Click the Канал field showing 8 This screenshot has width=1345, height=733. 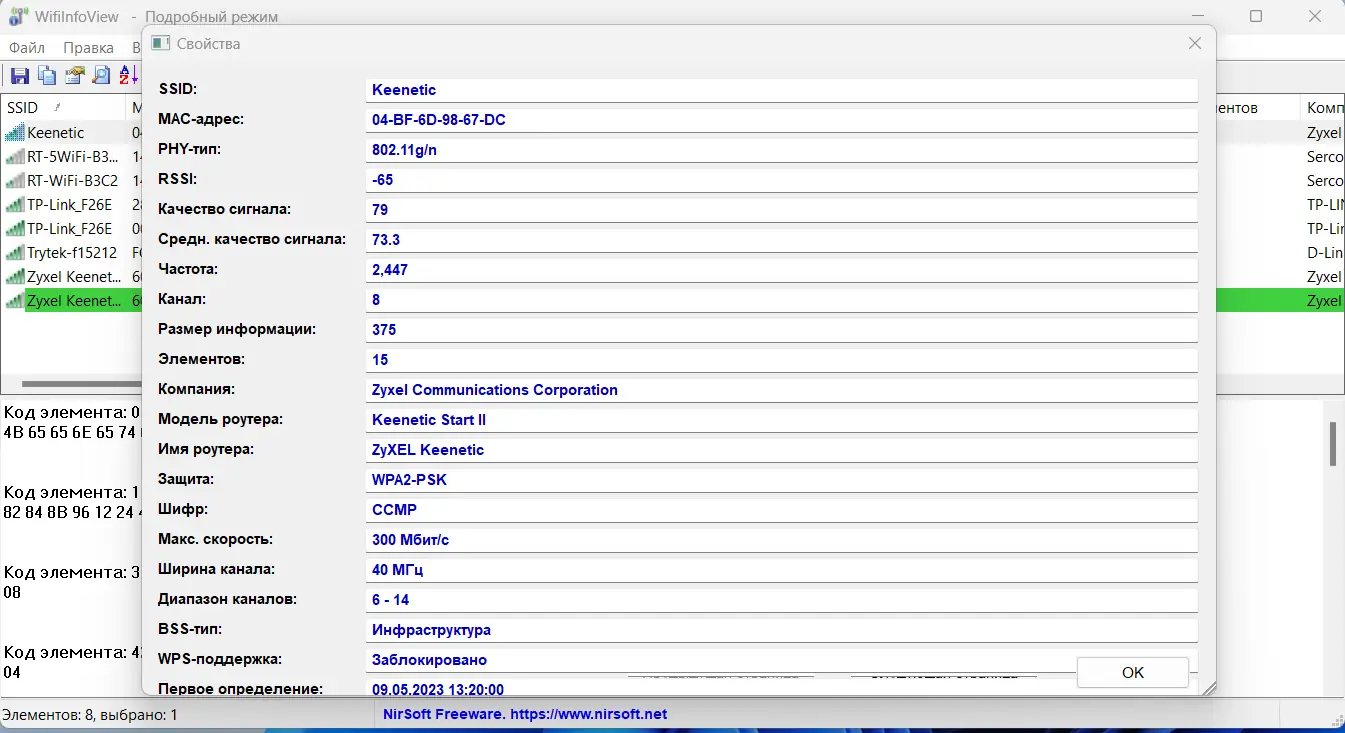click(782, 300)
